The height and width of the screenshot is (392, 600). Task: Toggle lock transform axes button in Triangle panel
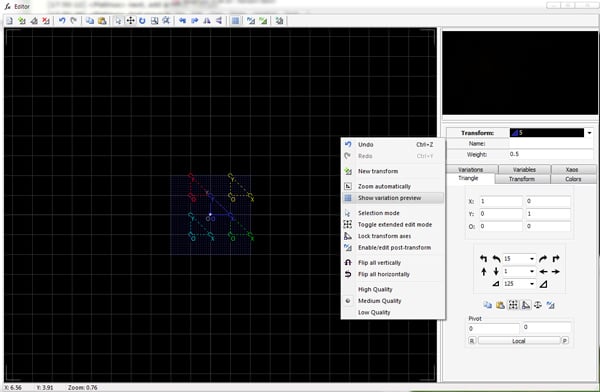point(526,305)
